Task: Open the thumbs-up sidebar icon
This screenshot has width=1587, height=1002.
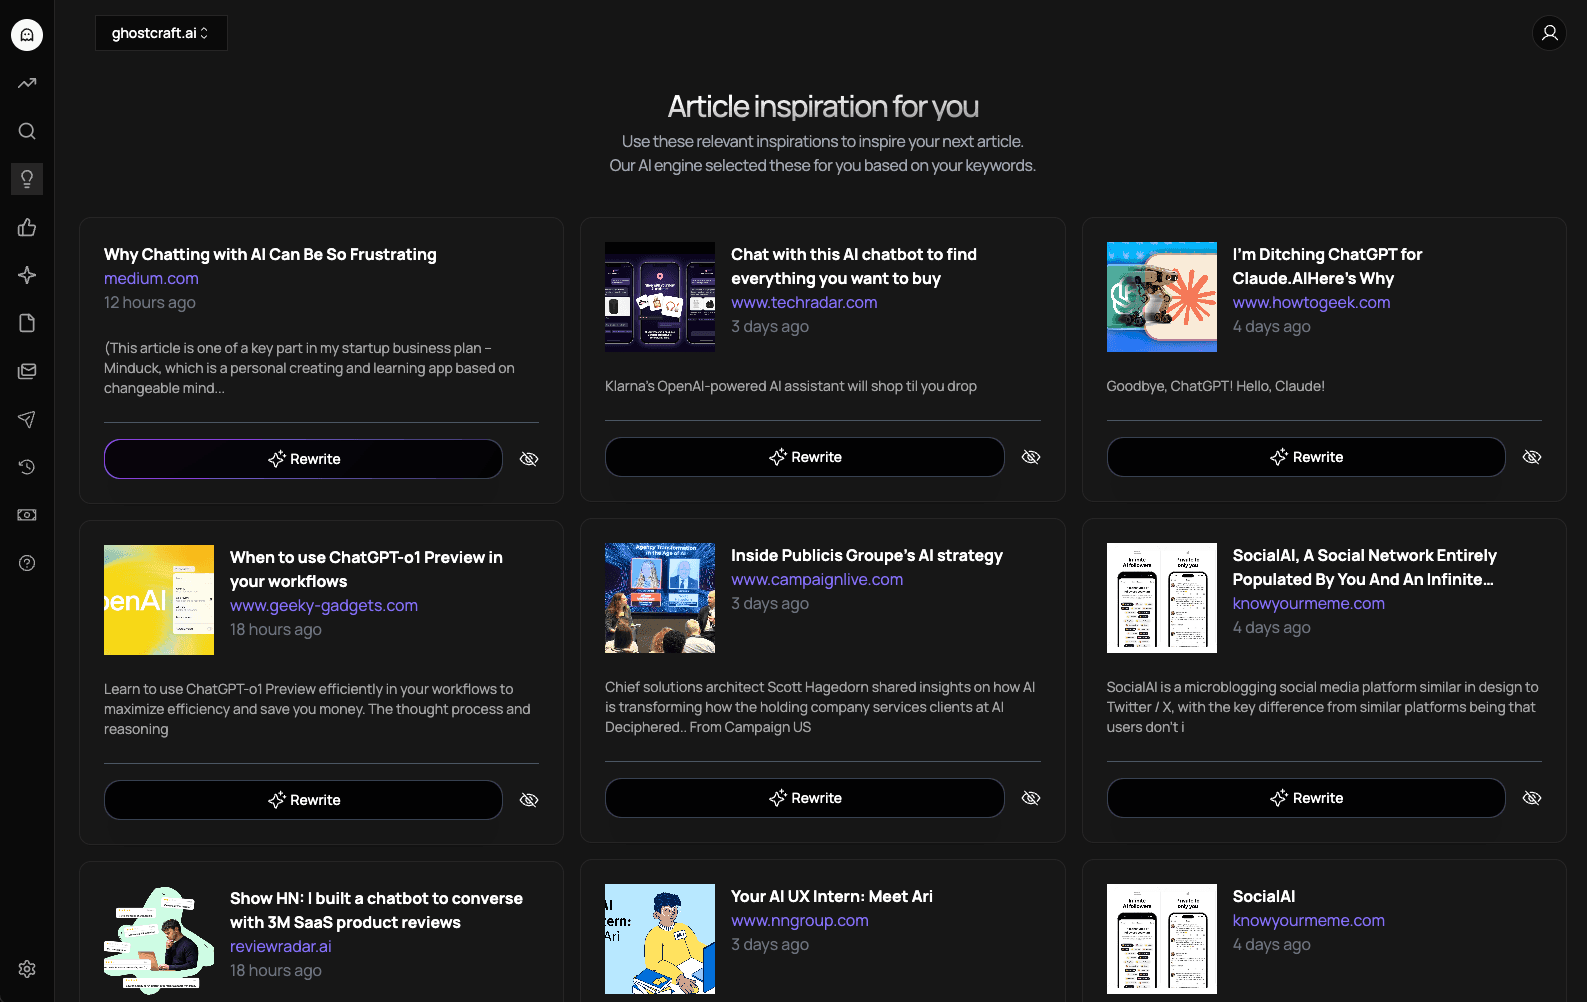Action: 27,227
